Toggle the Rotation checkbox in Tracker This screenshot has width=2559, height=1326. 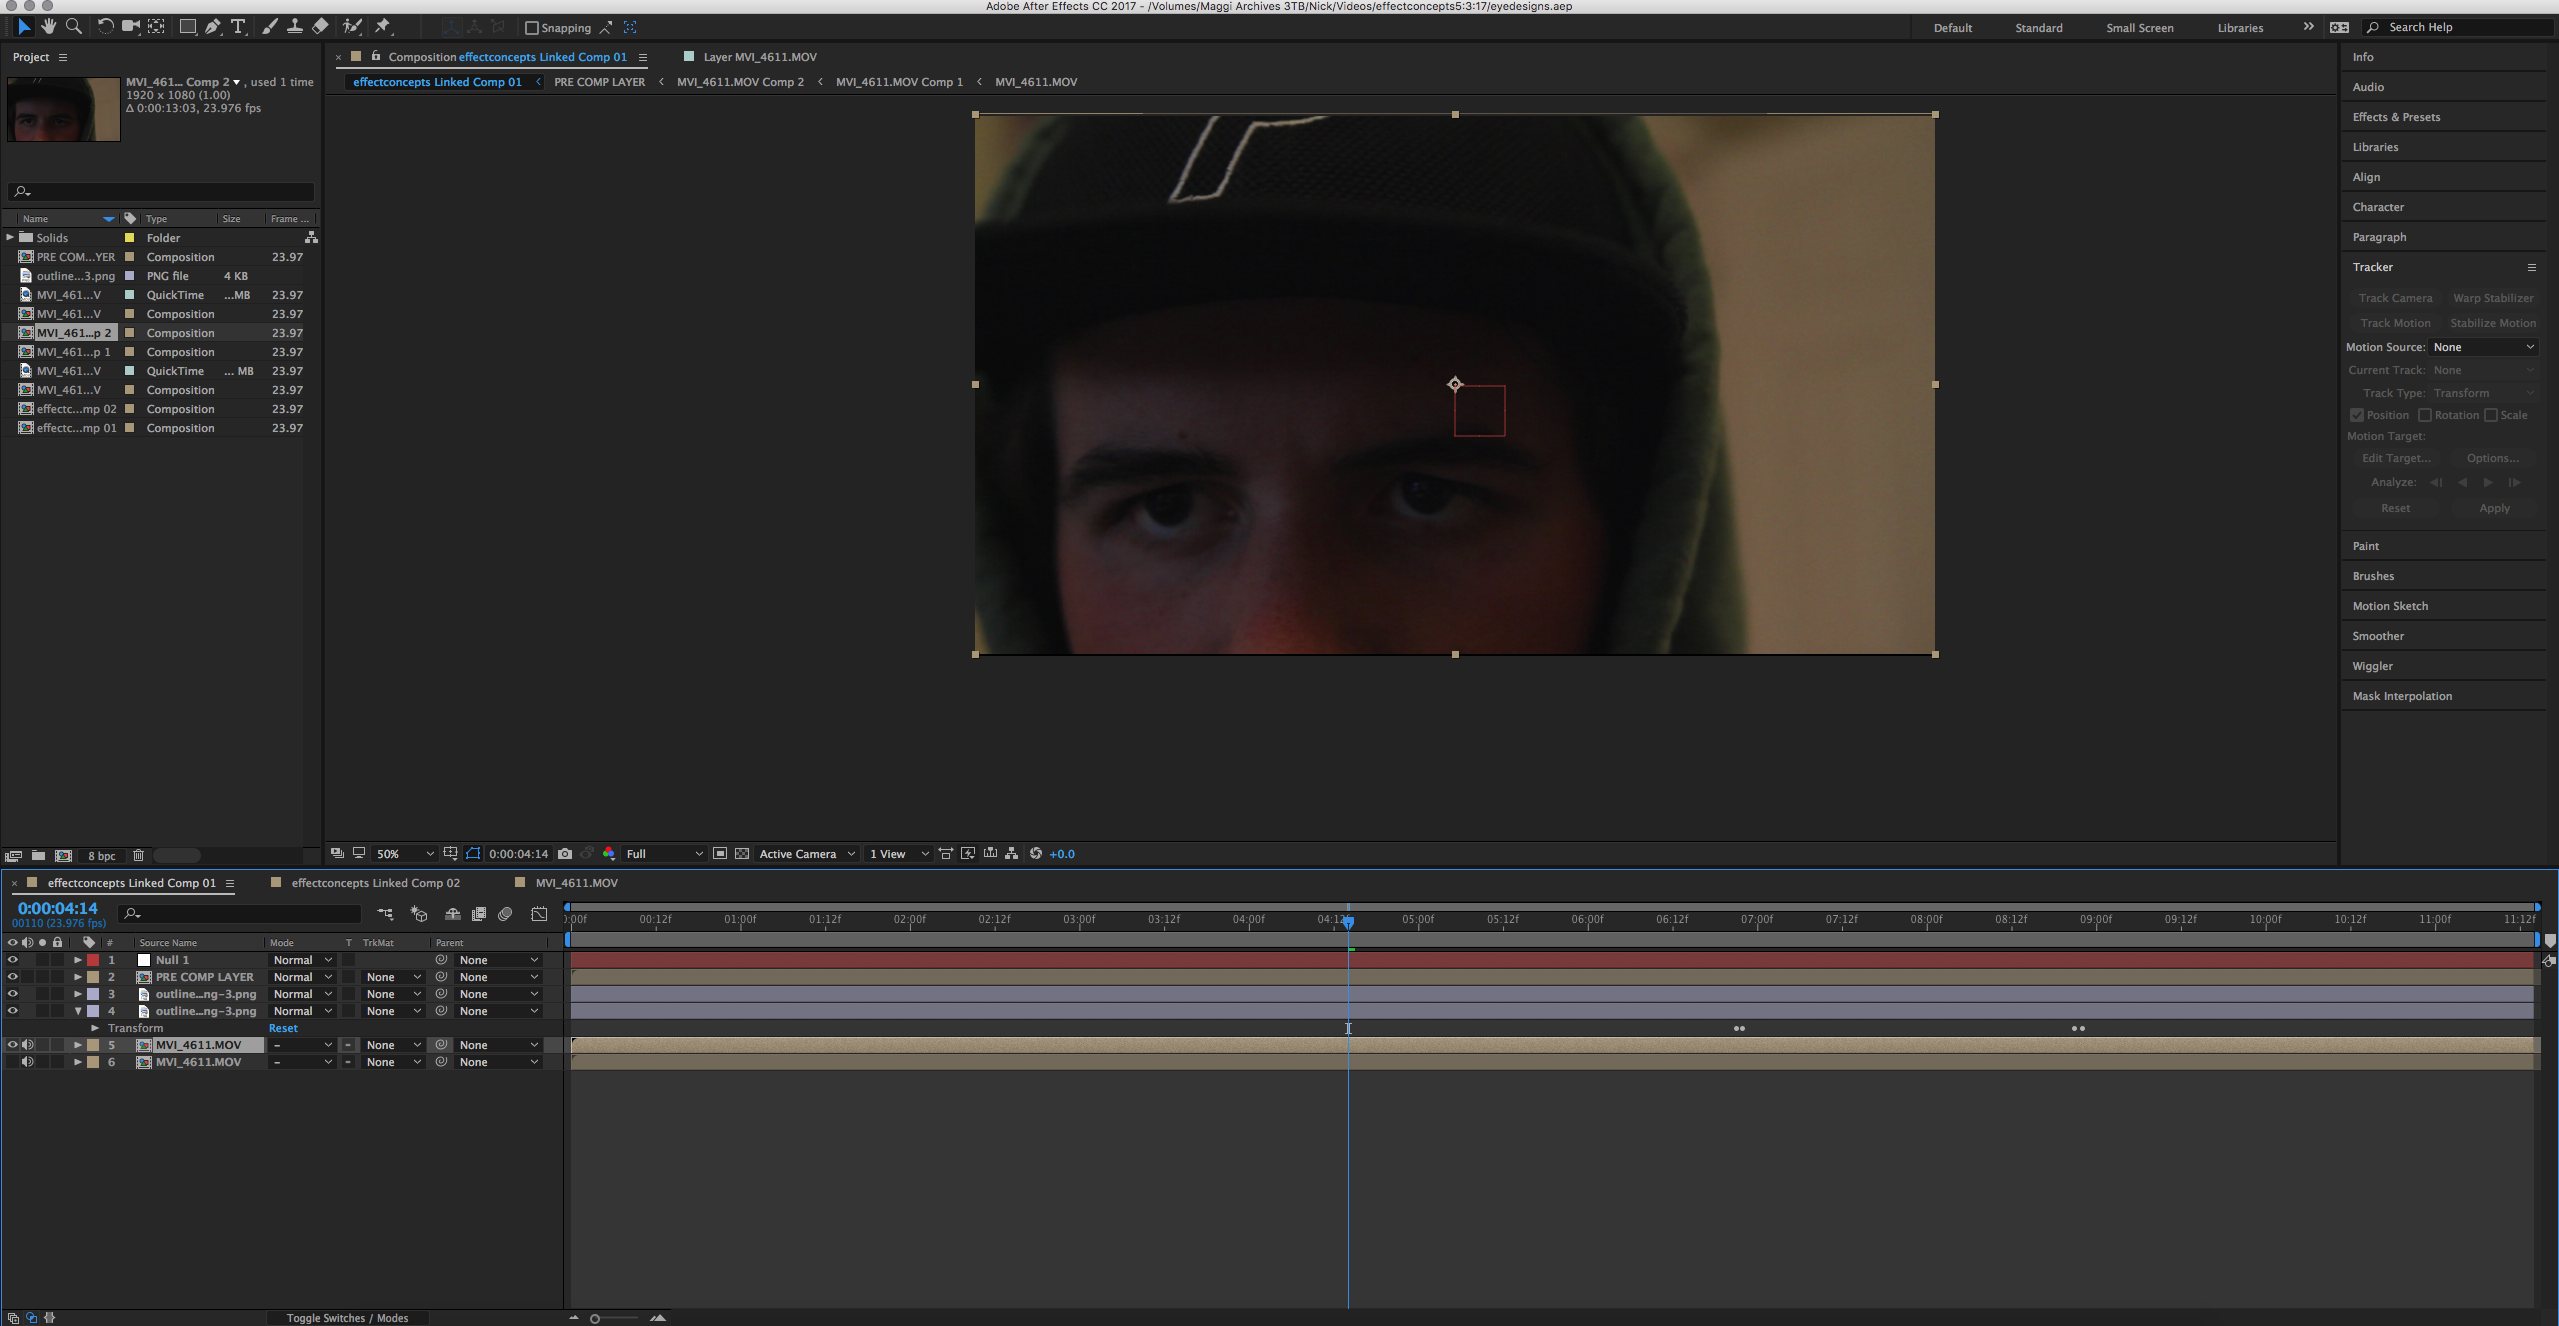(2425, 415)
